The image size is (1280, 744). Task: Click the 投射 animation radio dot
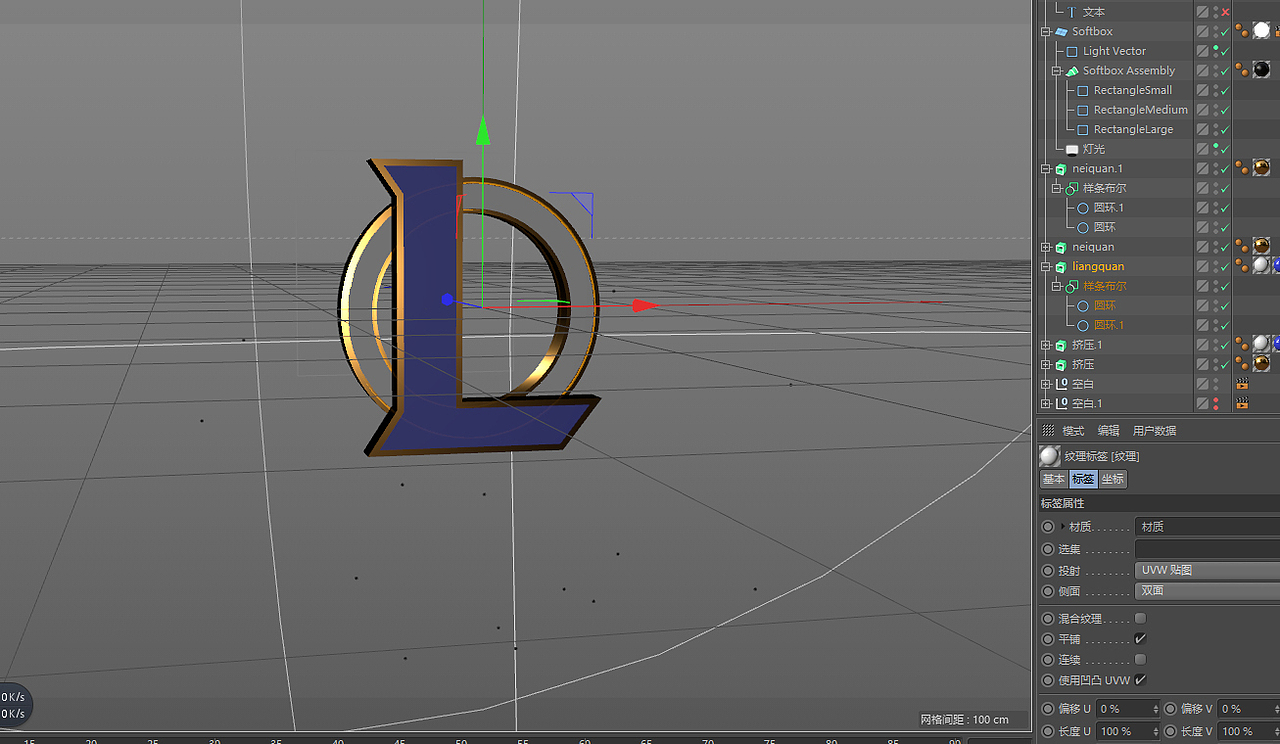(1048, 571)
